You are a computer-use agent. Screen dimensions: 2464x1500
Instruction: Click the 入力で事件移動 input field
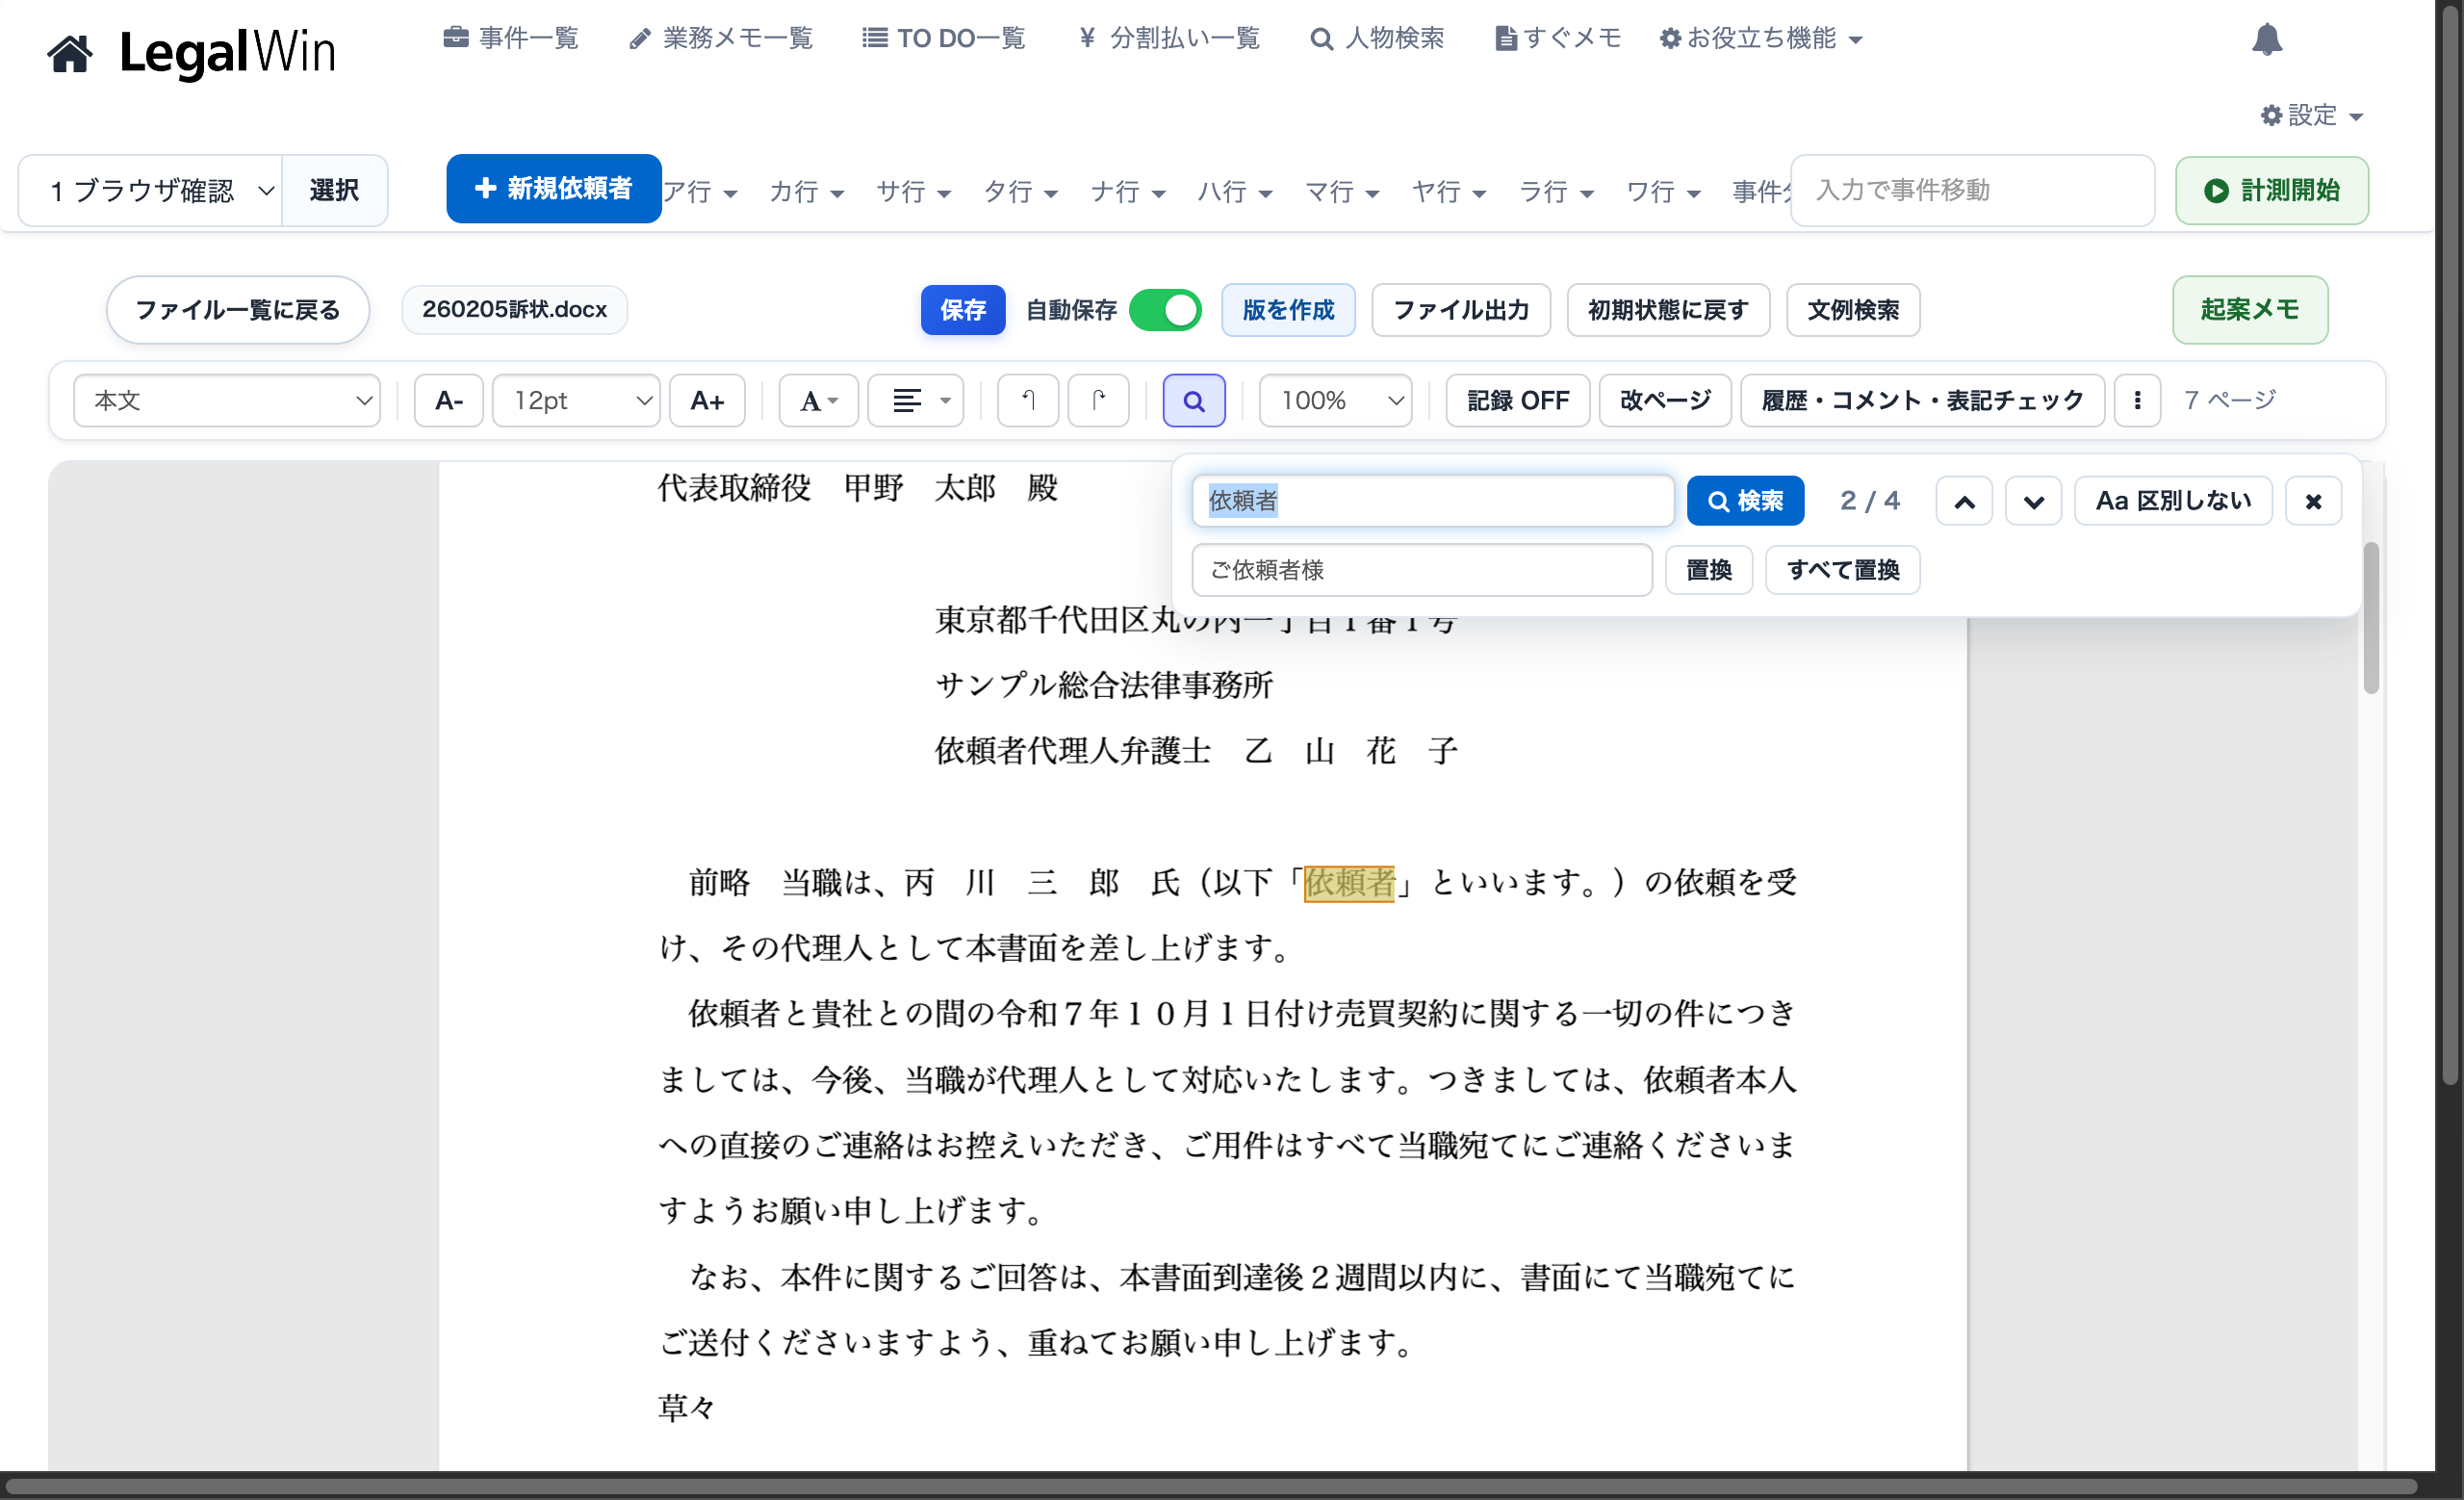[1972, 190]
